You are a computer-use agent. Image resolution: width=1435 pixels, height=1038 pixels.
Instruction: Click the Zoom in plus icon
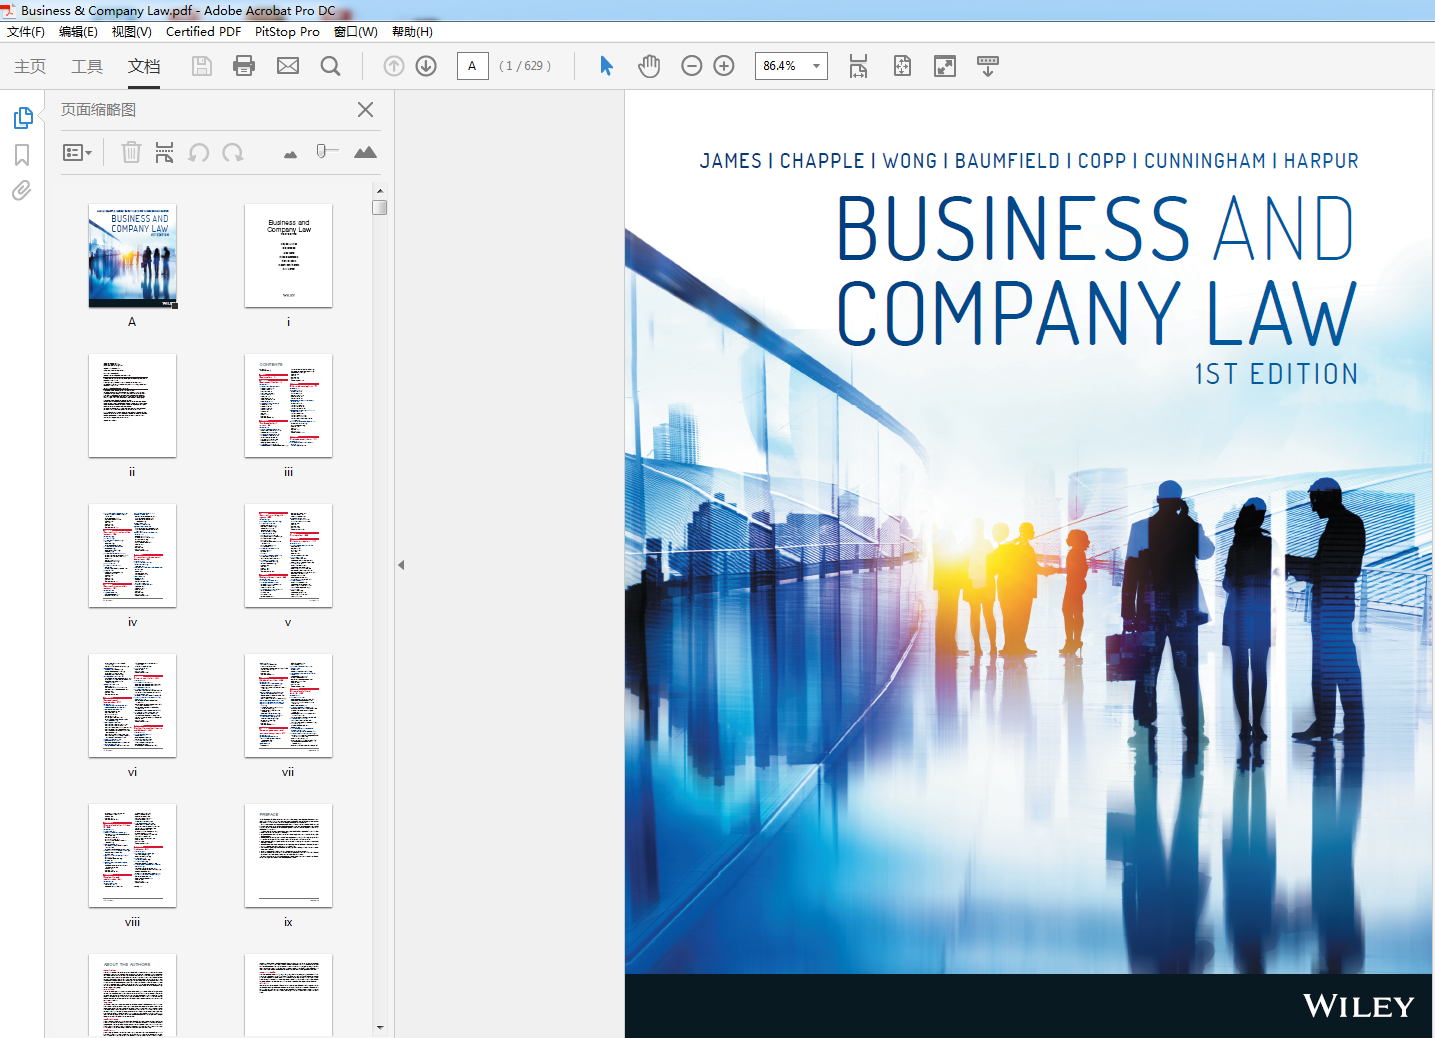click(x=724, y=66)
